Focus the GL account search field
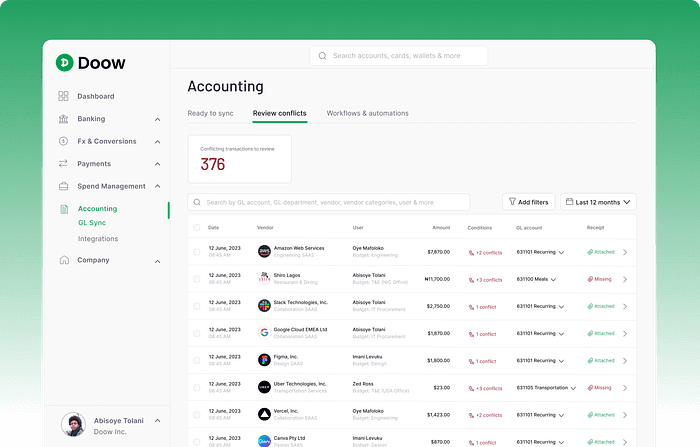Screen dimensions: 700x447 click(329, 202)
